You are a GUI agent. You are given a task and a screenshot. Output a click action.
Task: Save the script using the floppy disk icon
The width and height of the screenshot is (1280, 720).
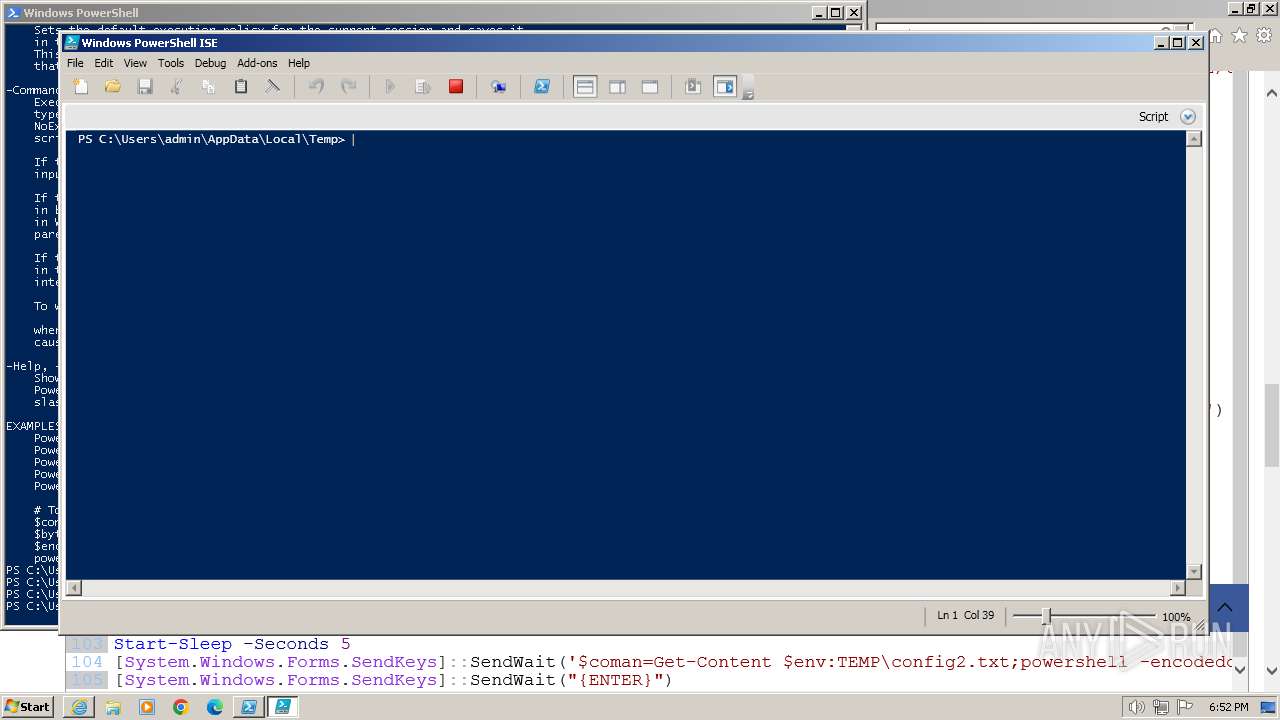point(145,87)
